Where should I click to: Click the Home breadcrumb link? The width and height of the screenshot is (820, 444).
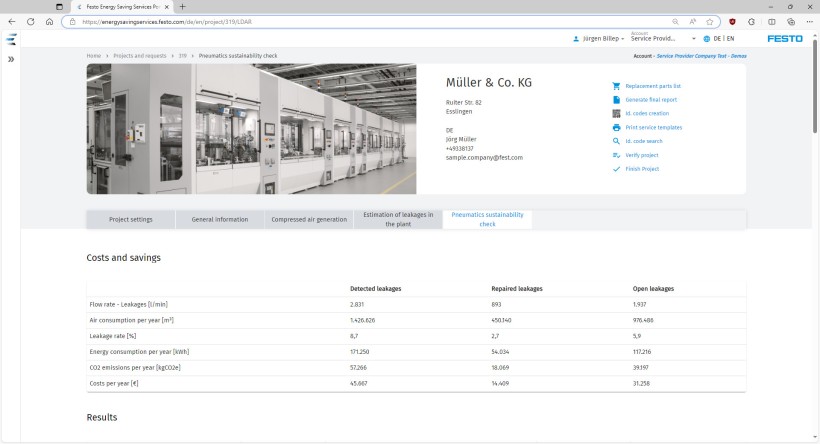pyautogui.click(x=93, y=56)
